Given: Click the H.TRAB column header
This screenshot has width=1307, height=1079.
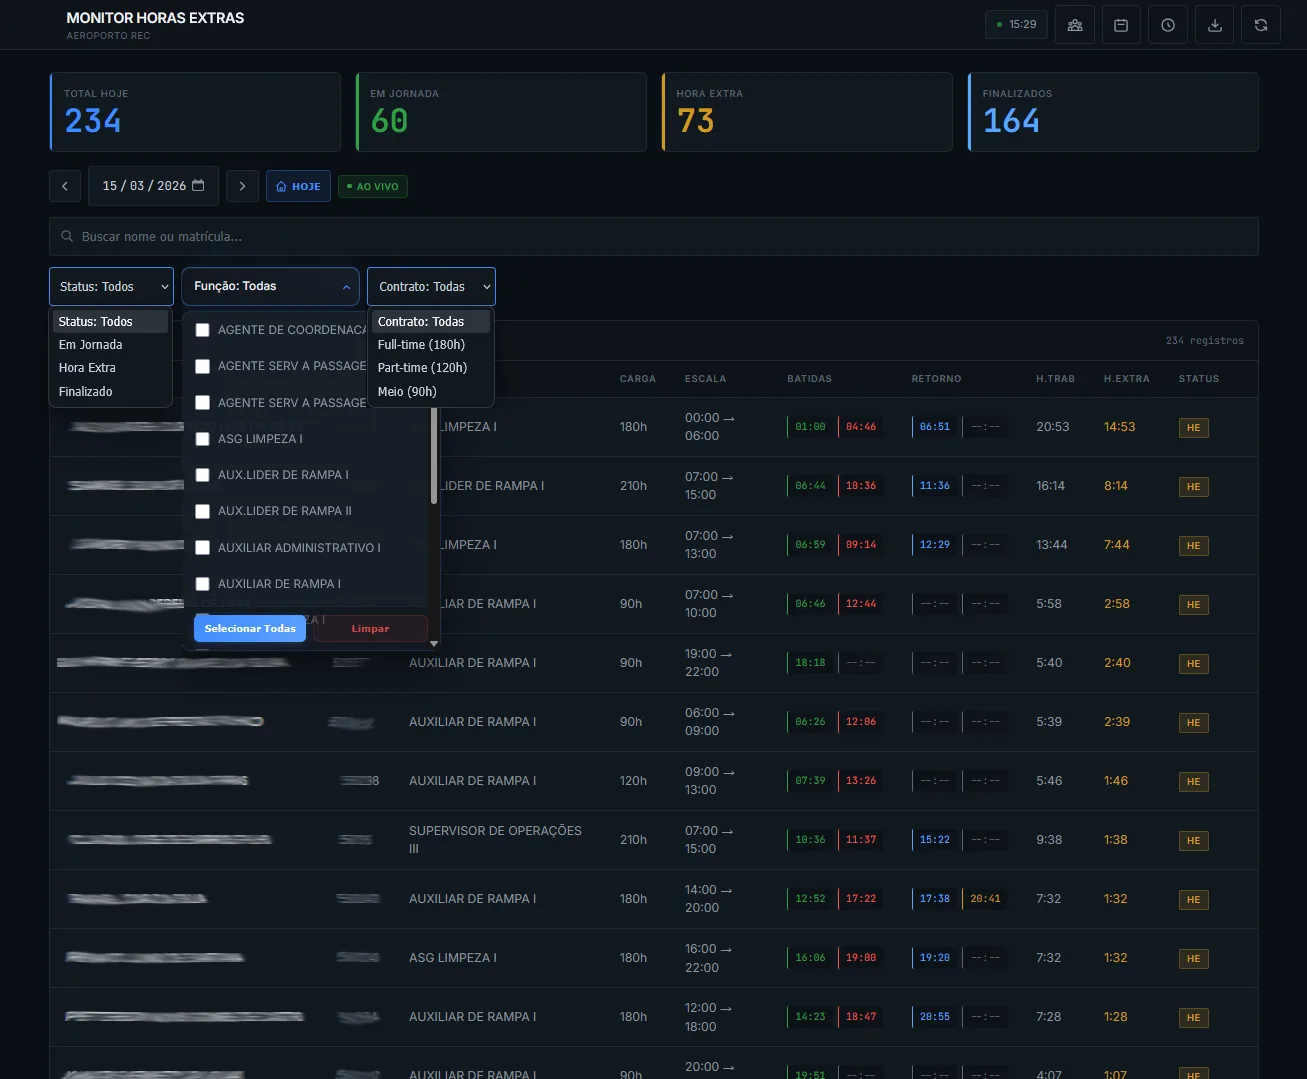Looking at the screenshot, I should point(1055,379).
